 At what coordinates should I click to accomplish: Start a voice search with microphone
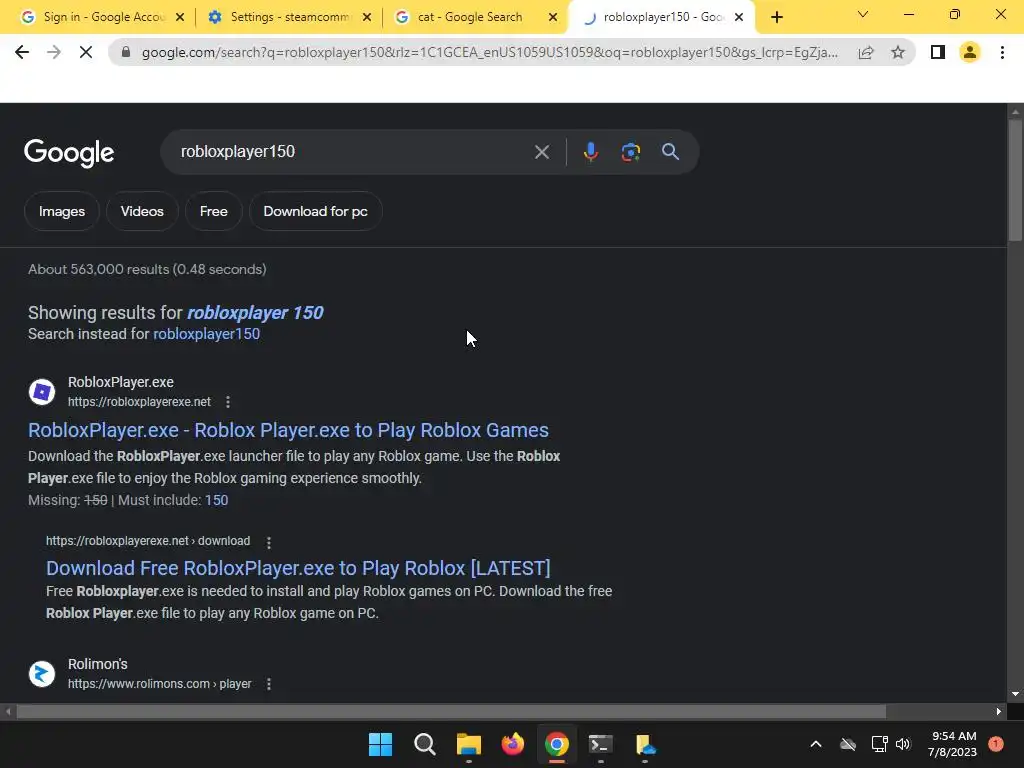590,152
